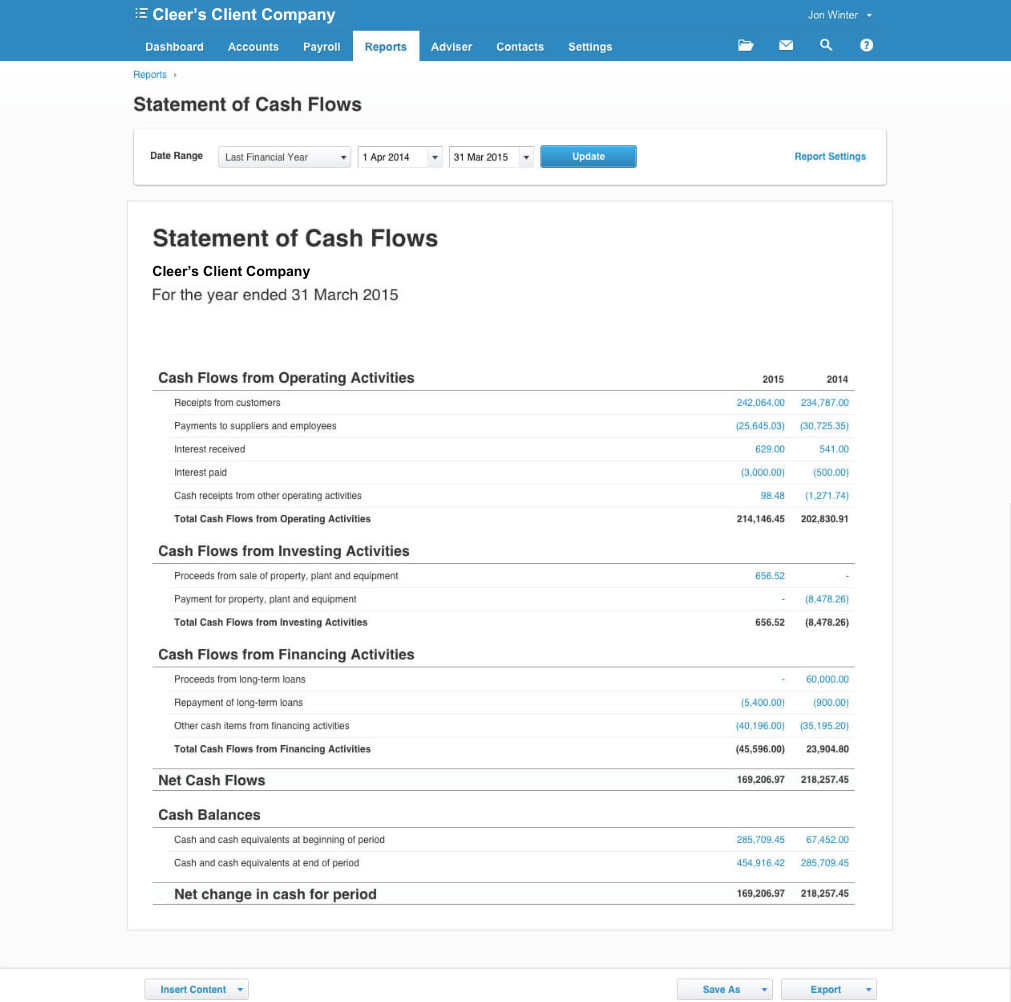Open the 31 Mar 2015 date picker arrow
Viewport: 1011px width, 1002px height.
526,157
